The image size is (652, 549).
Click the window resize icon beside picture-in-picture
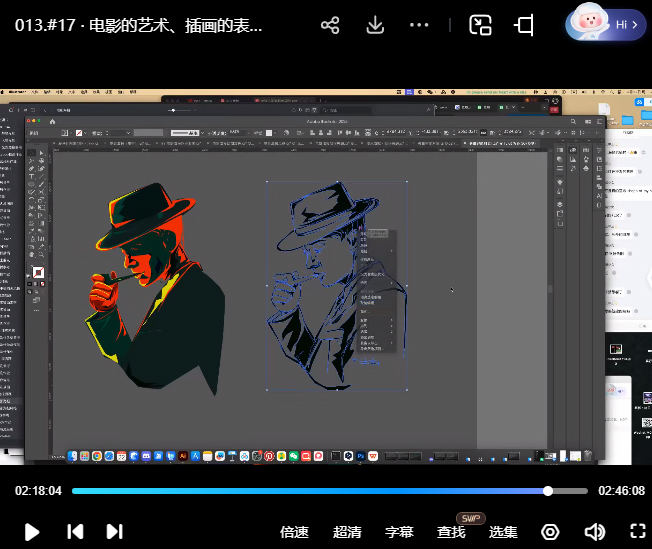tap(524, 26)
